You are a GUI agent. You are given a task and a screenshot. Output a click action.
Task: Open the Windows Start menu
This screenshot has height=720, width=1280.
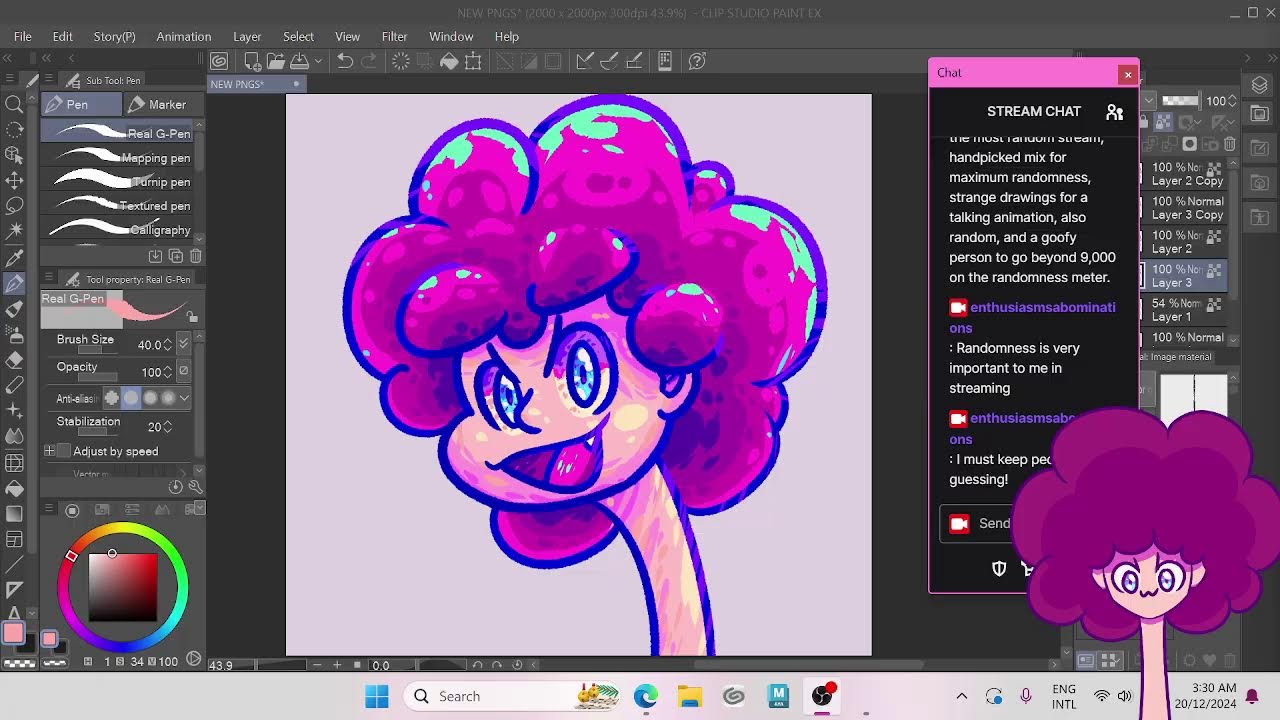coord(377,696)
